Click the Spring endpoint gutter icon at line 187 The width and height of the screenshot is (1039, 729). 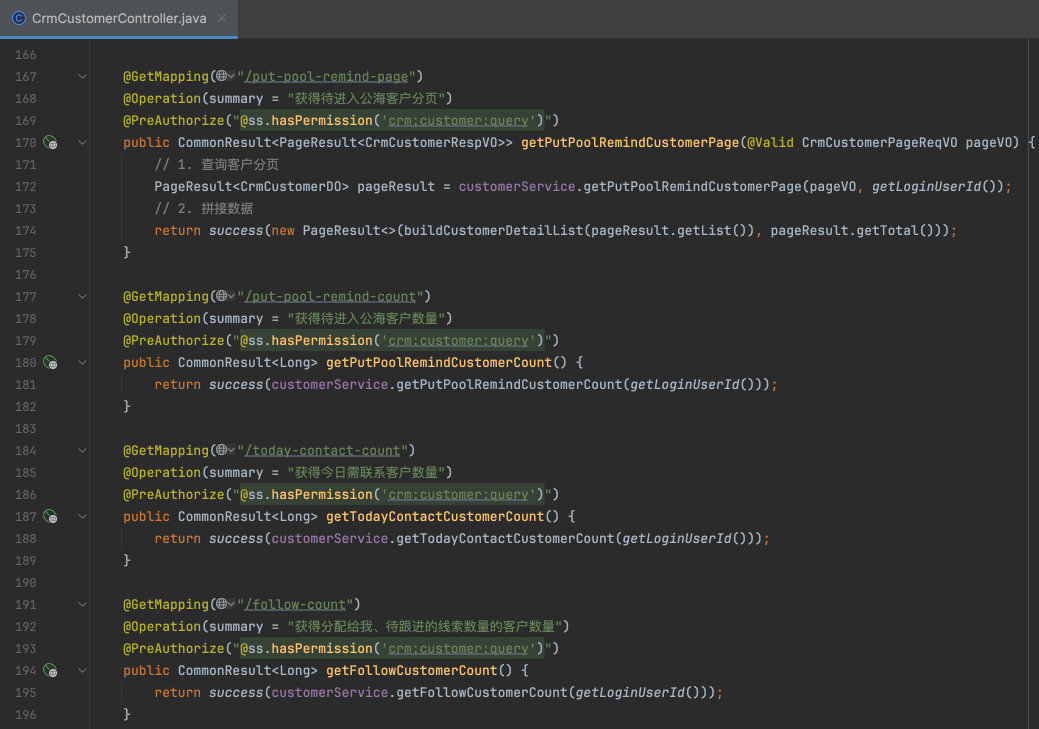click(50, 517)
